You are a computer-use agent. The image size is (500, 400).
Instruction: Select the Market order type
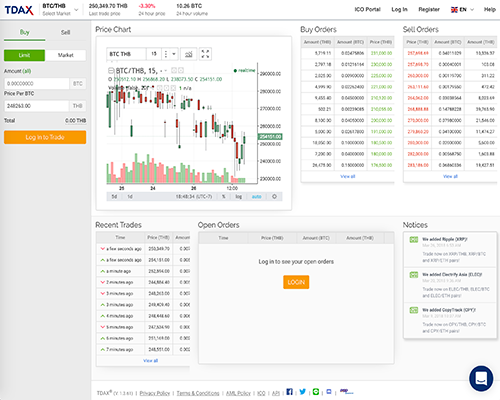click(x=65, y=55)
